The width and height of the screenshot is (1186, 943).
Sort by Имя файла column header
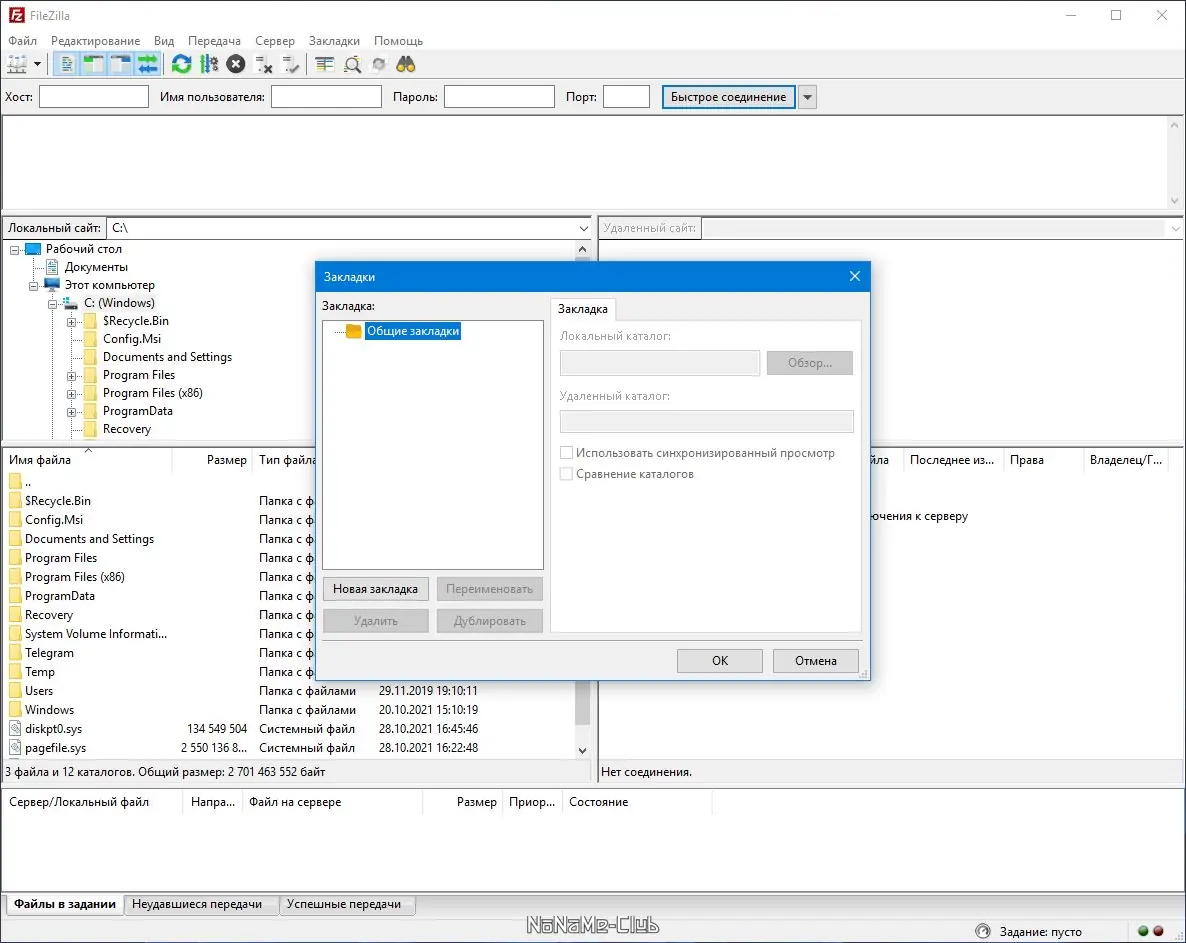pyautogui.click(x=87, y=460)
